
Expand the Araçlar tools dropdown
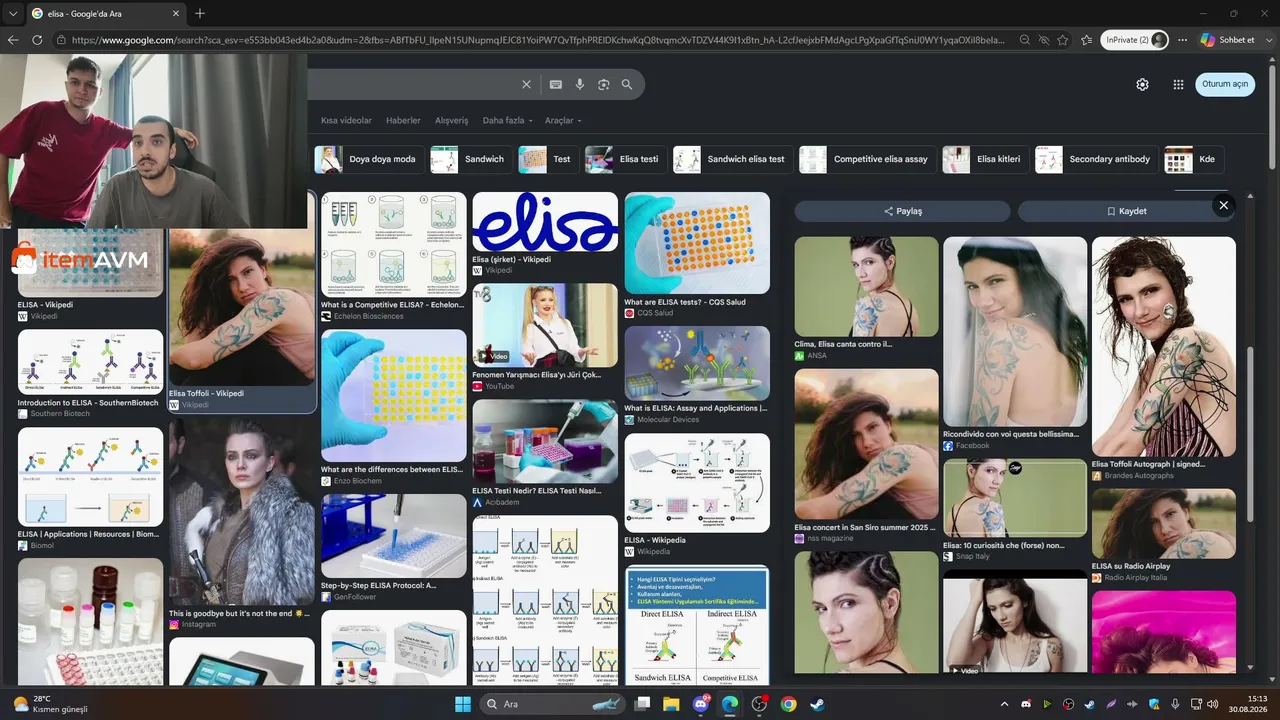pos(563,121)
